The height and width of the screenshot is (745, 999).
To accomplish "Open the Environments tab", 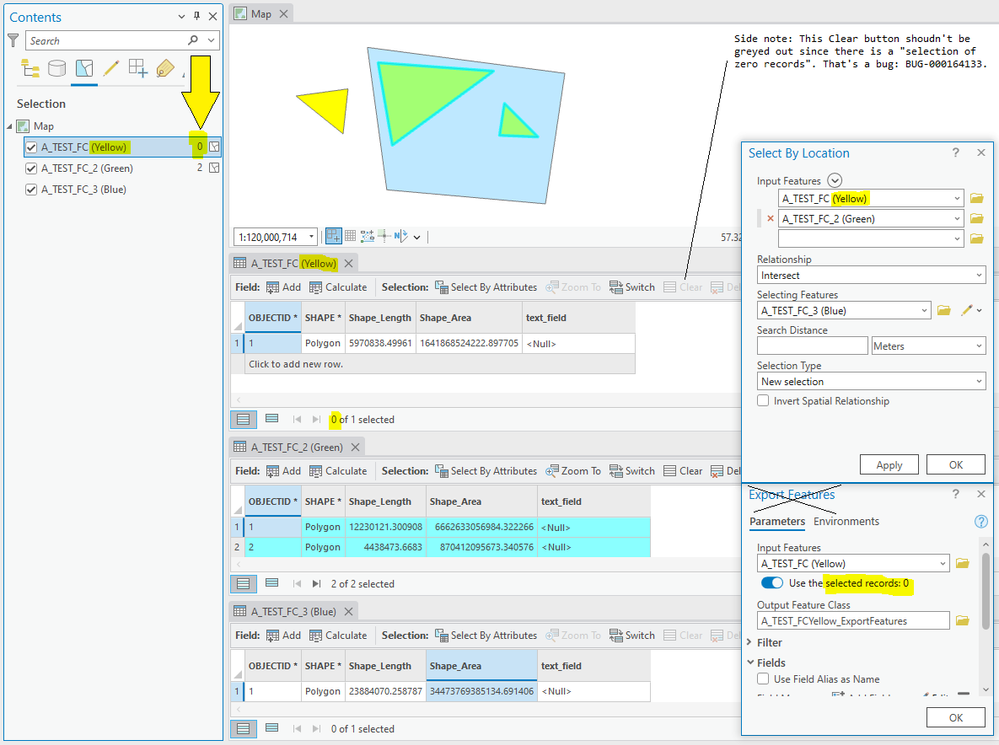I will click(x=846, y=521).
